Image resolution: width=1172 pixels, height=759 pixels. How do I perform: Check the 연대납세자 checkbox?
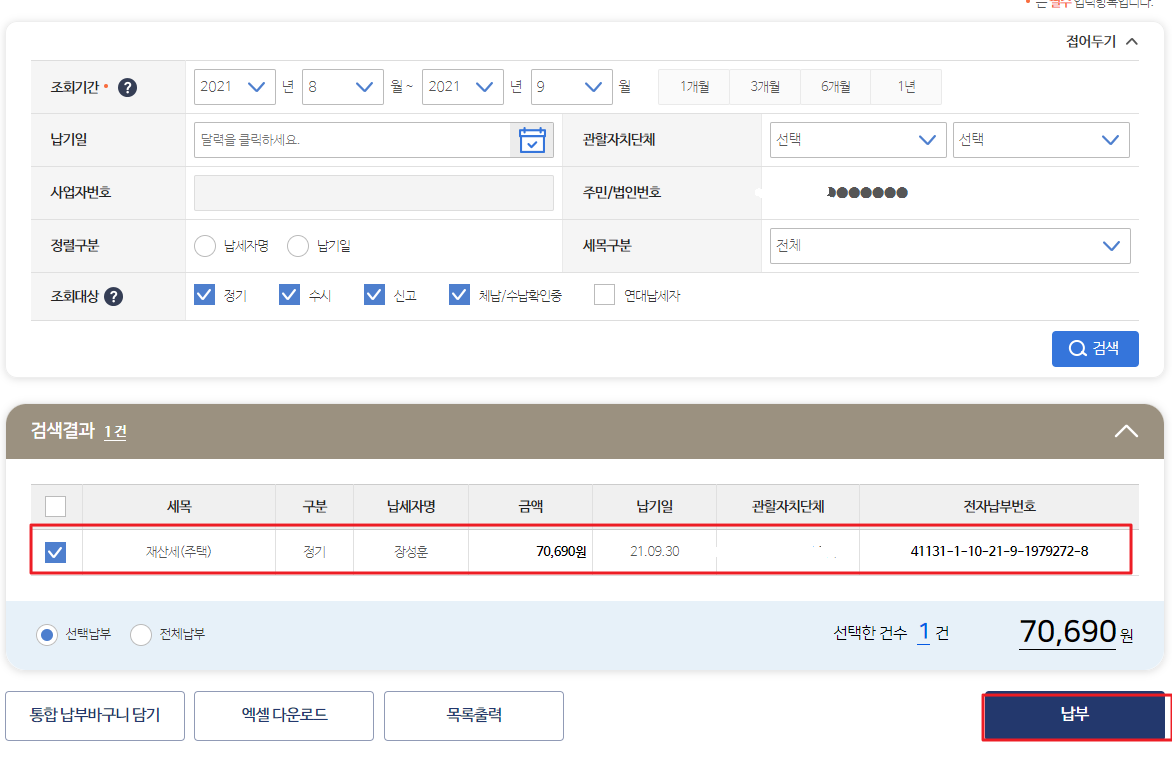point(604,295)
